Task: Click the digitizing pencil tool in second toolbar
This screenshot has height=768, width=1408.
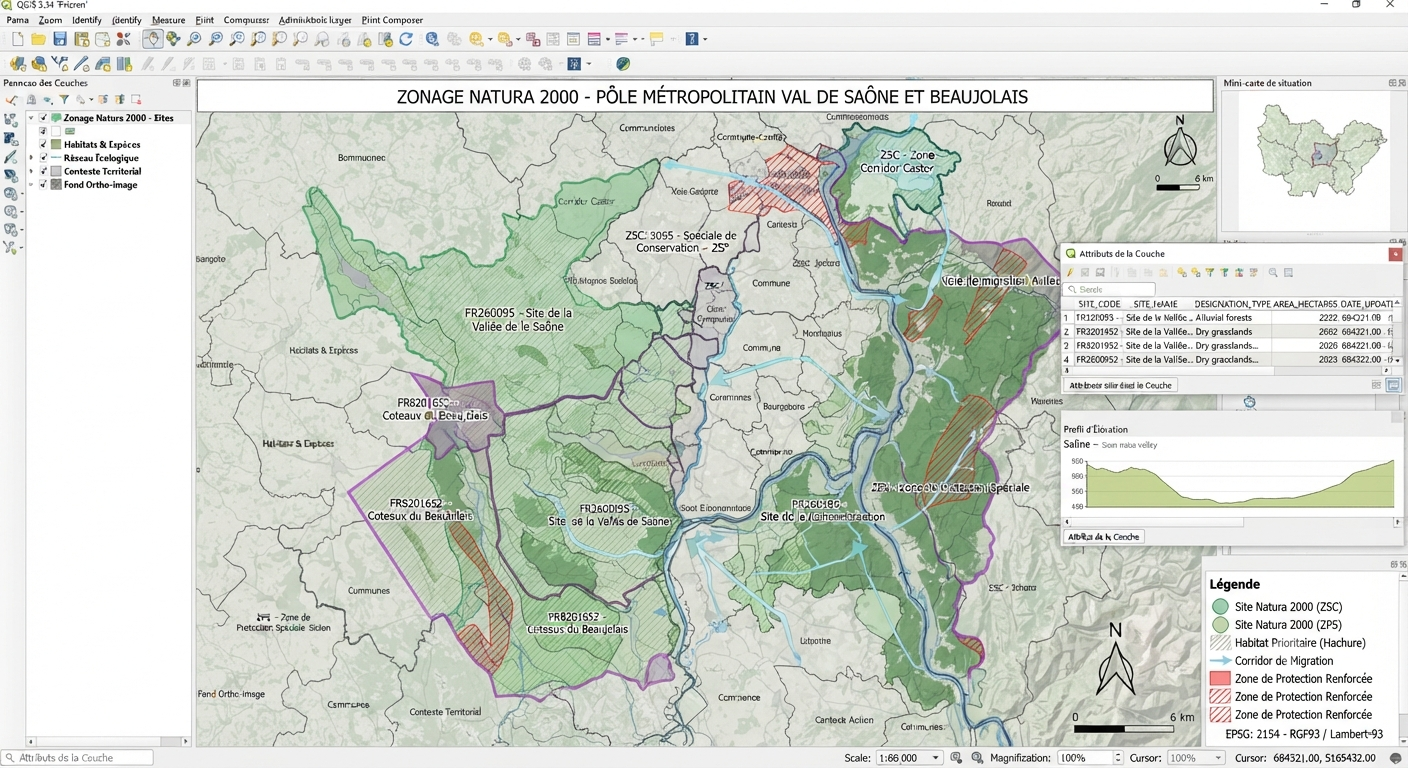Action: pyautogui.click(x=81, y=64)
